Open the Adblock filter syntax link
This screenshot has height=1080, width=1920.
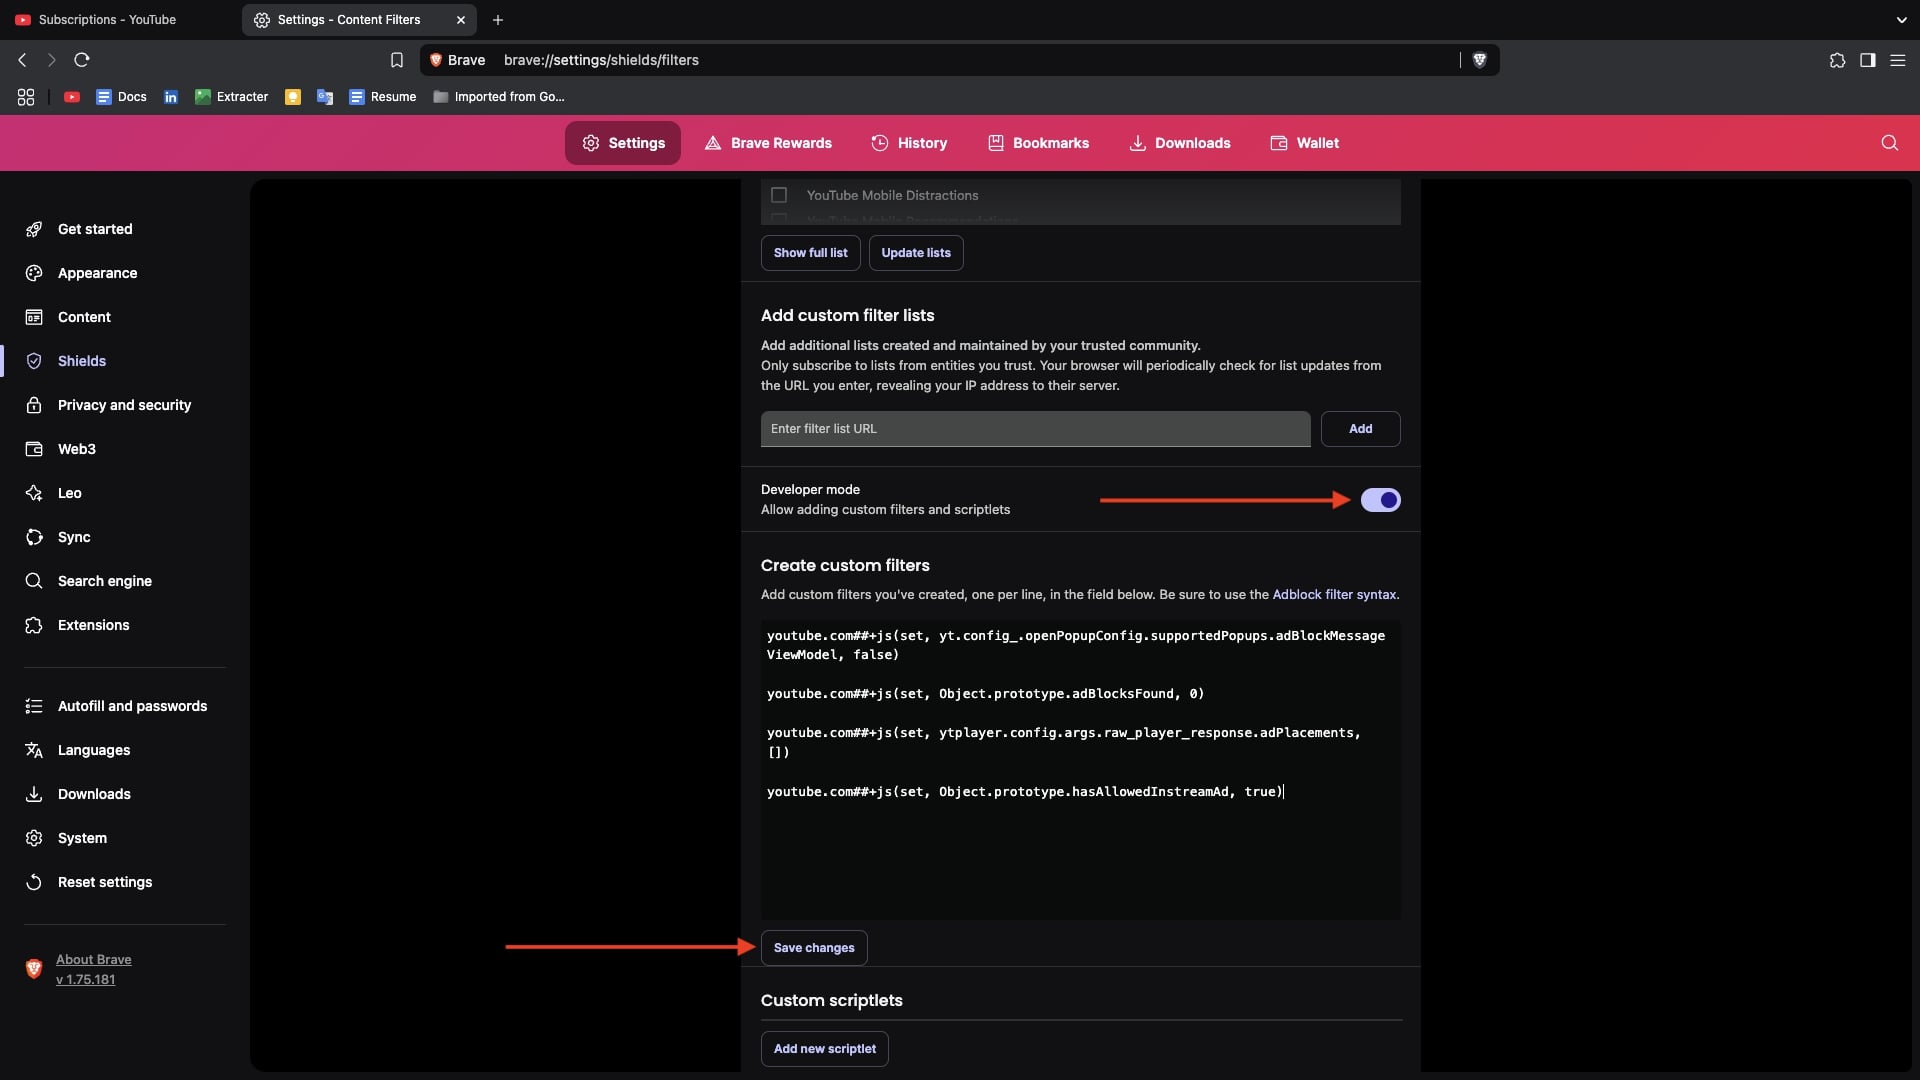(x=1334, y=594)
